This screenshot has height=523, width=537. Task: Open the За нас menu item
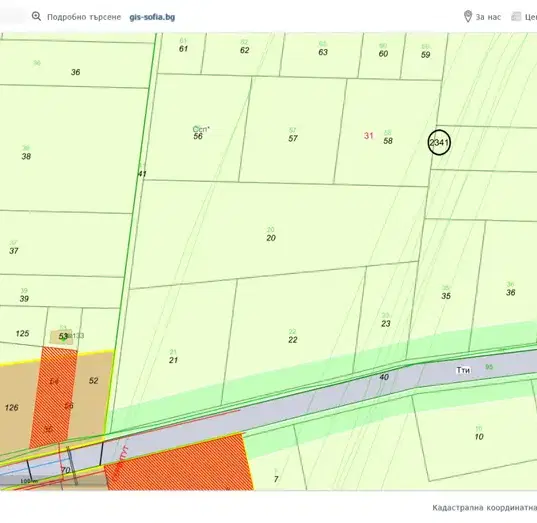(x=488, y=17)
